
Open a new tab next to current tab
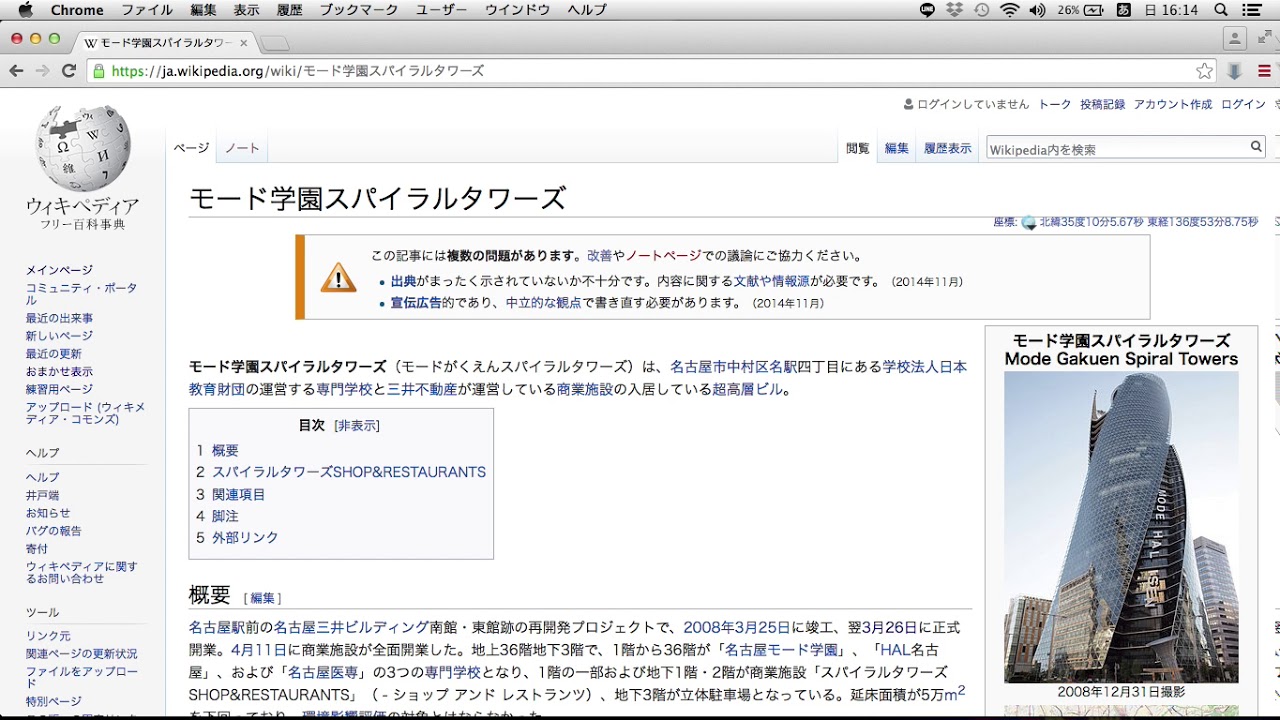coord(275,43)
